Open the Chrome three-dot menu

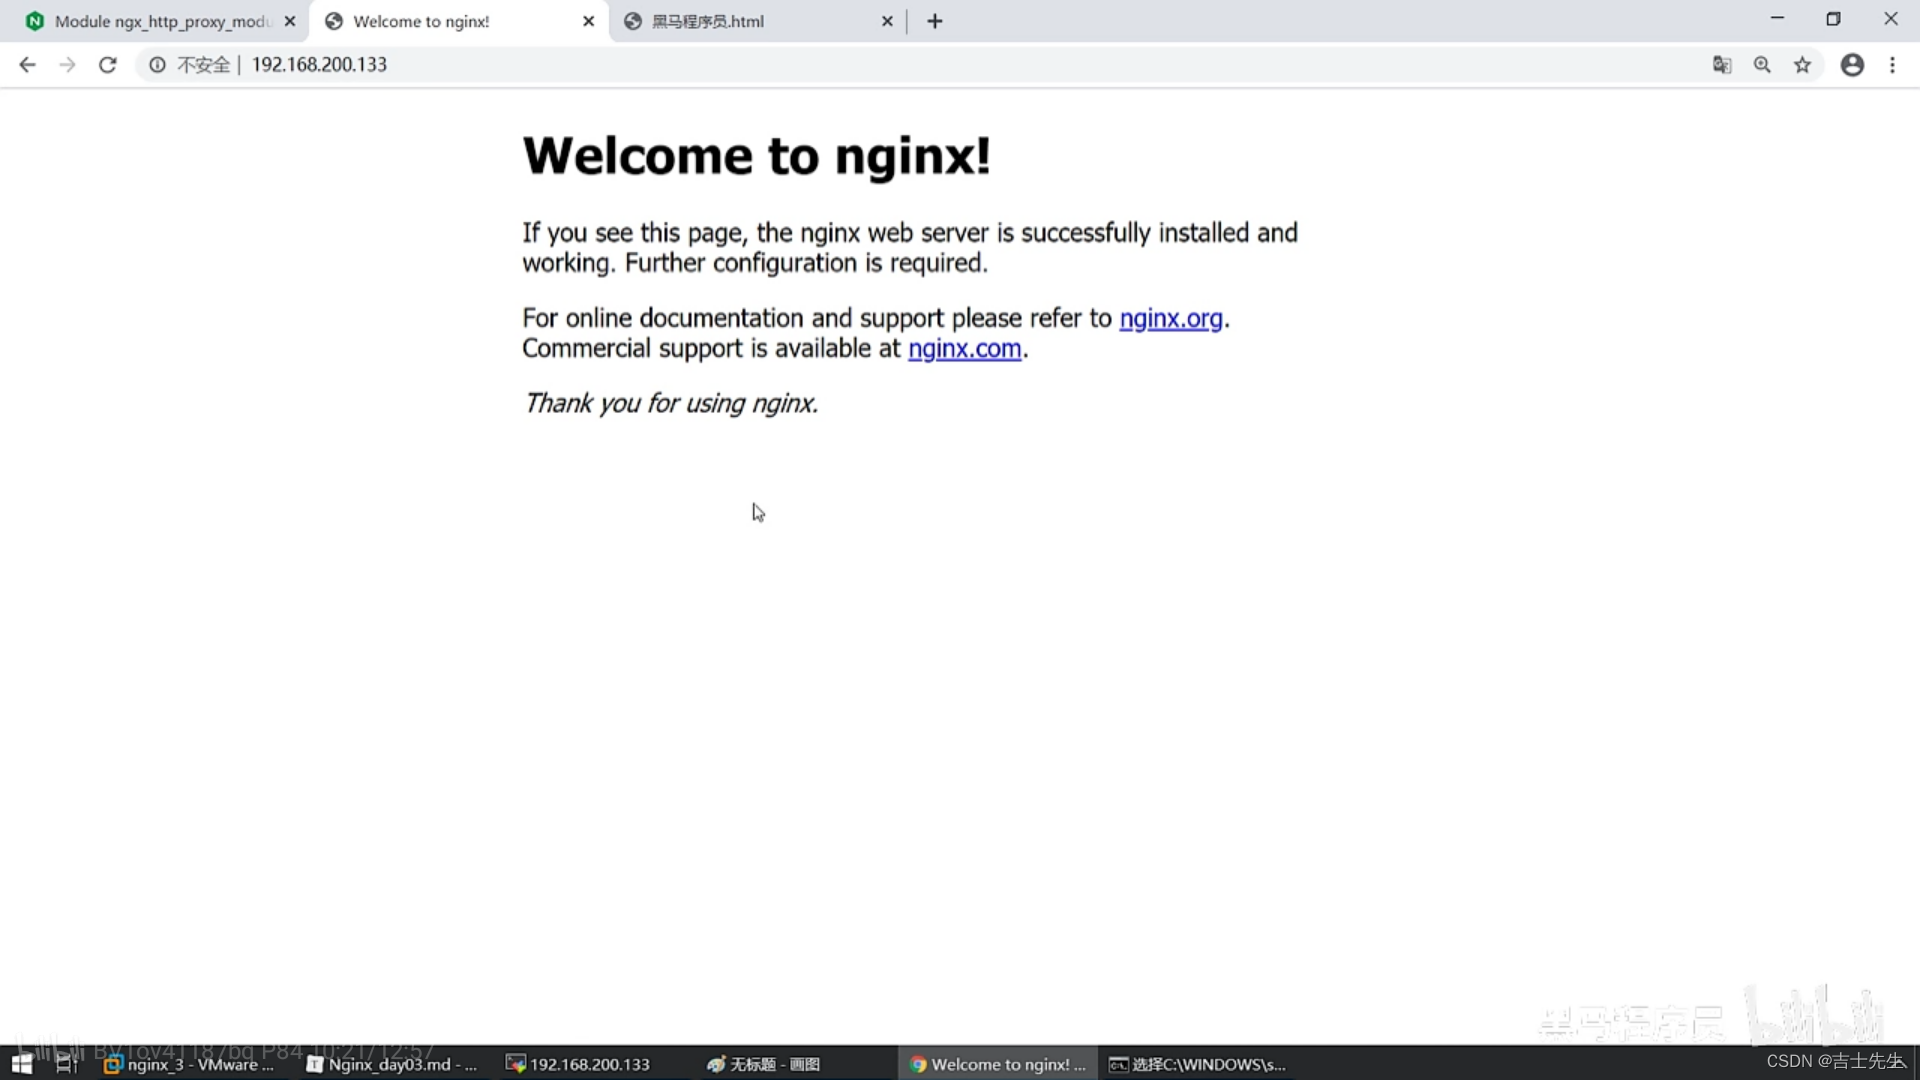coord(1892,65)
